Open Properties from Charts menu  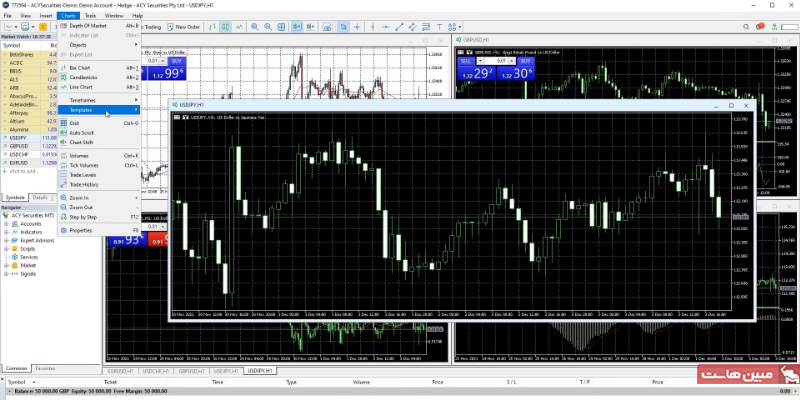point(99,231)
